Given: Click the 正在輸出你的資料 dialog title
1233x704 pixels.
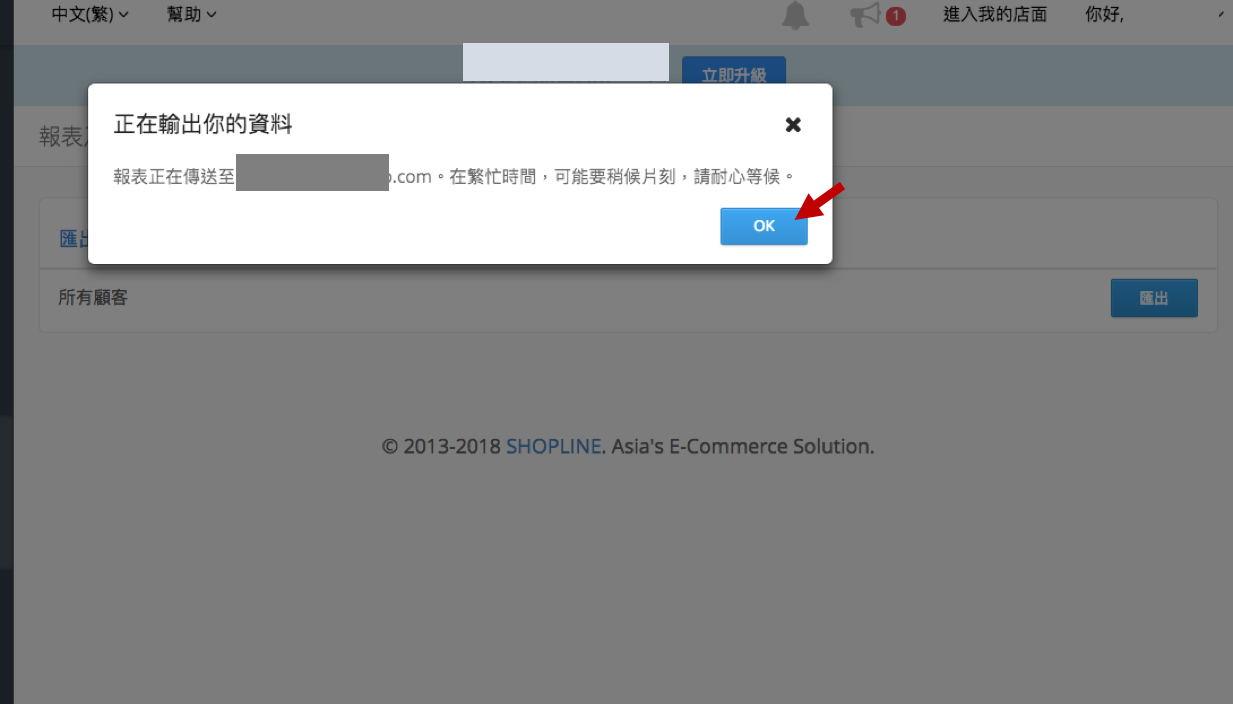Looking at the screenshot, I should (203, 124).
